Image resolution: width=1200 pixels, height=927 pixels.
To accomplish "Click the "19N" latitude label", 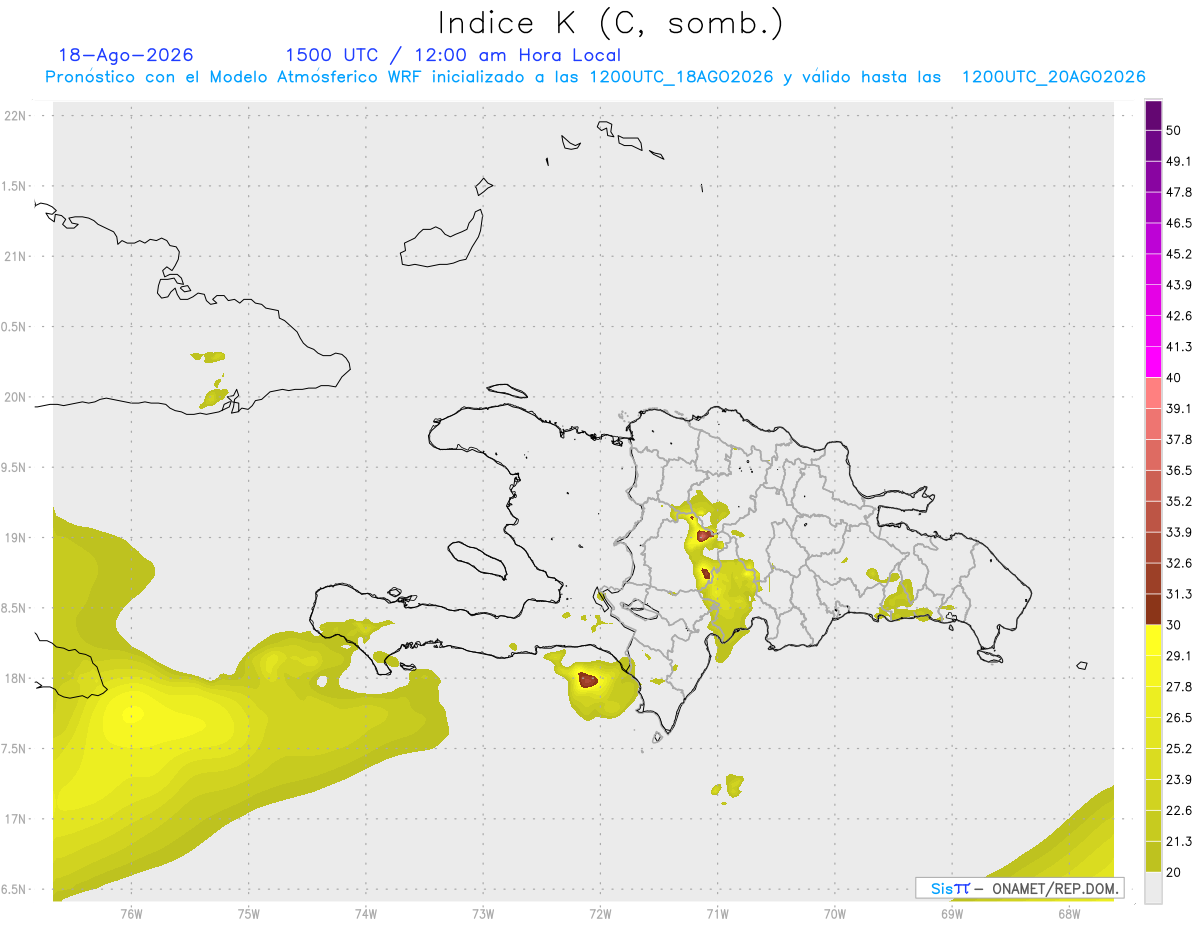I will (x=15, y=537).
